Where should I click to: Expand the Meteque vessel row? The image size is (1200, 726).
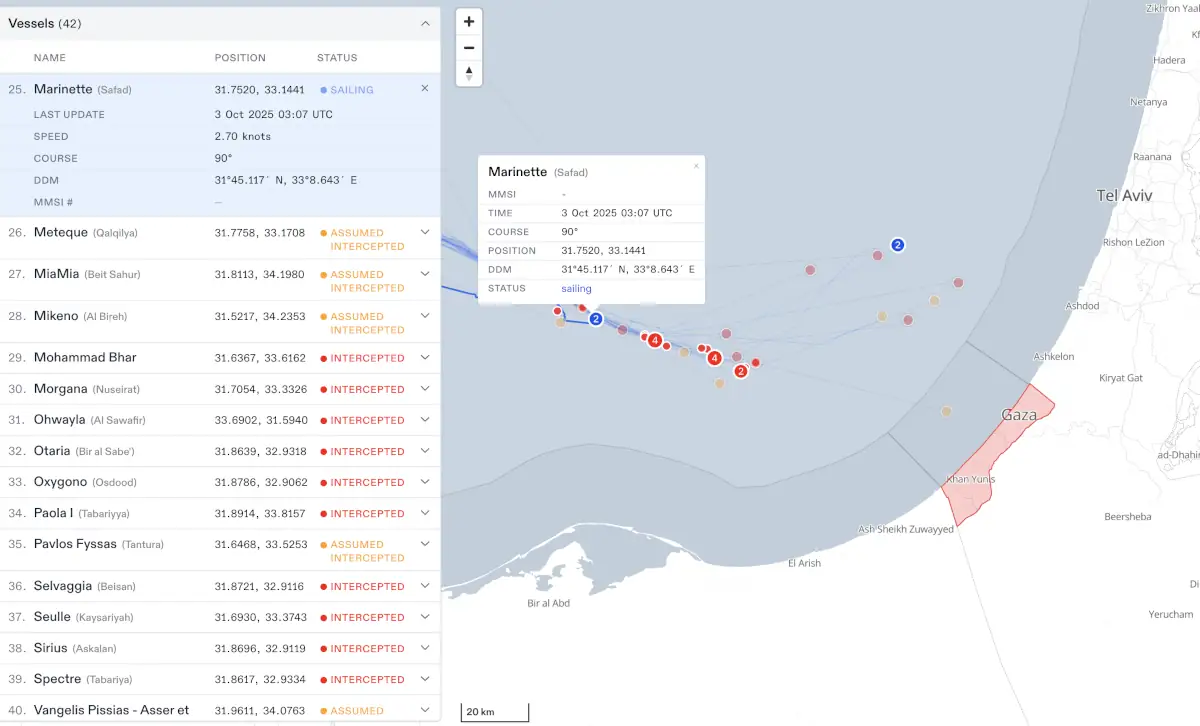click(x=424, y=232)
